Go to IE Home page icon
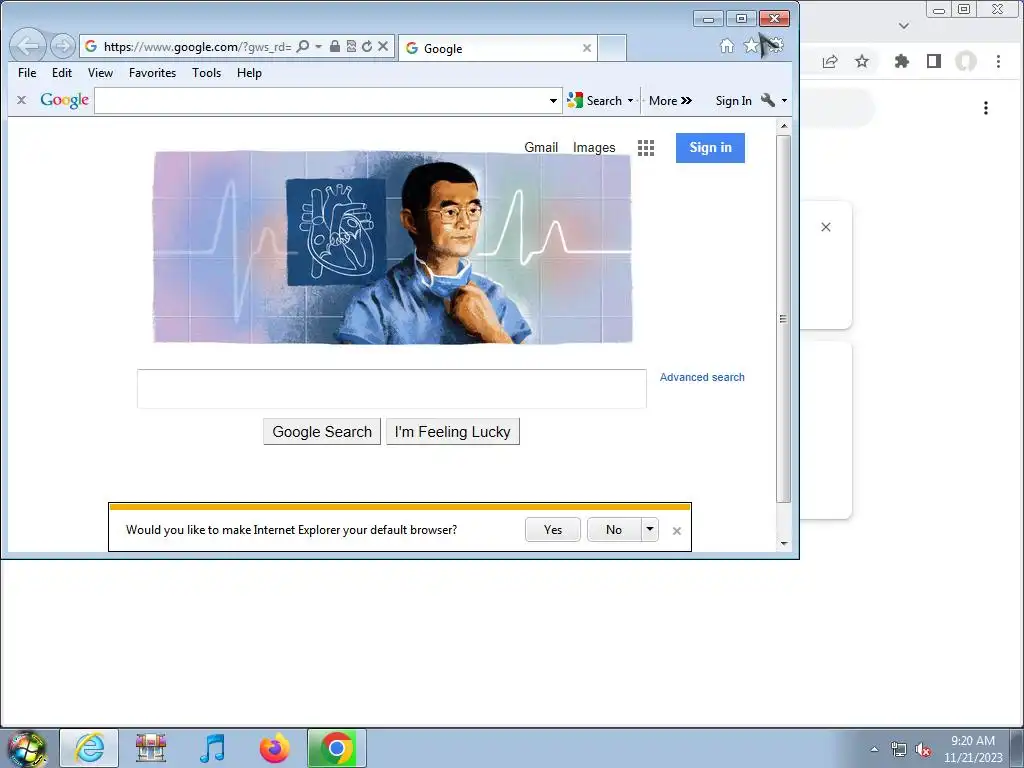This screenshot has width=1024, height=768. (727, 46)
